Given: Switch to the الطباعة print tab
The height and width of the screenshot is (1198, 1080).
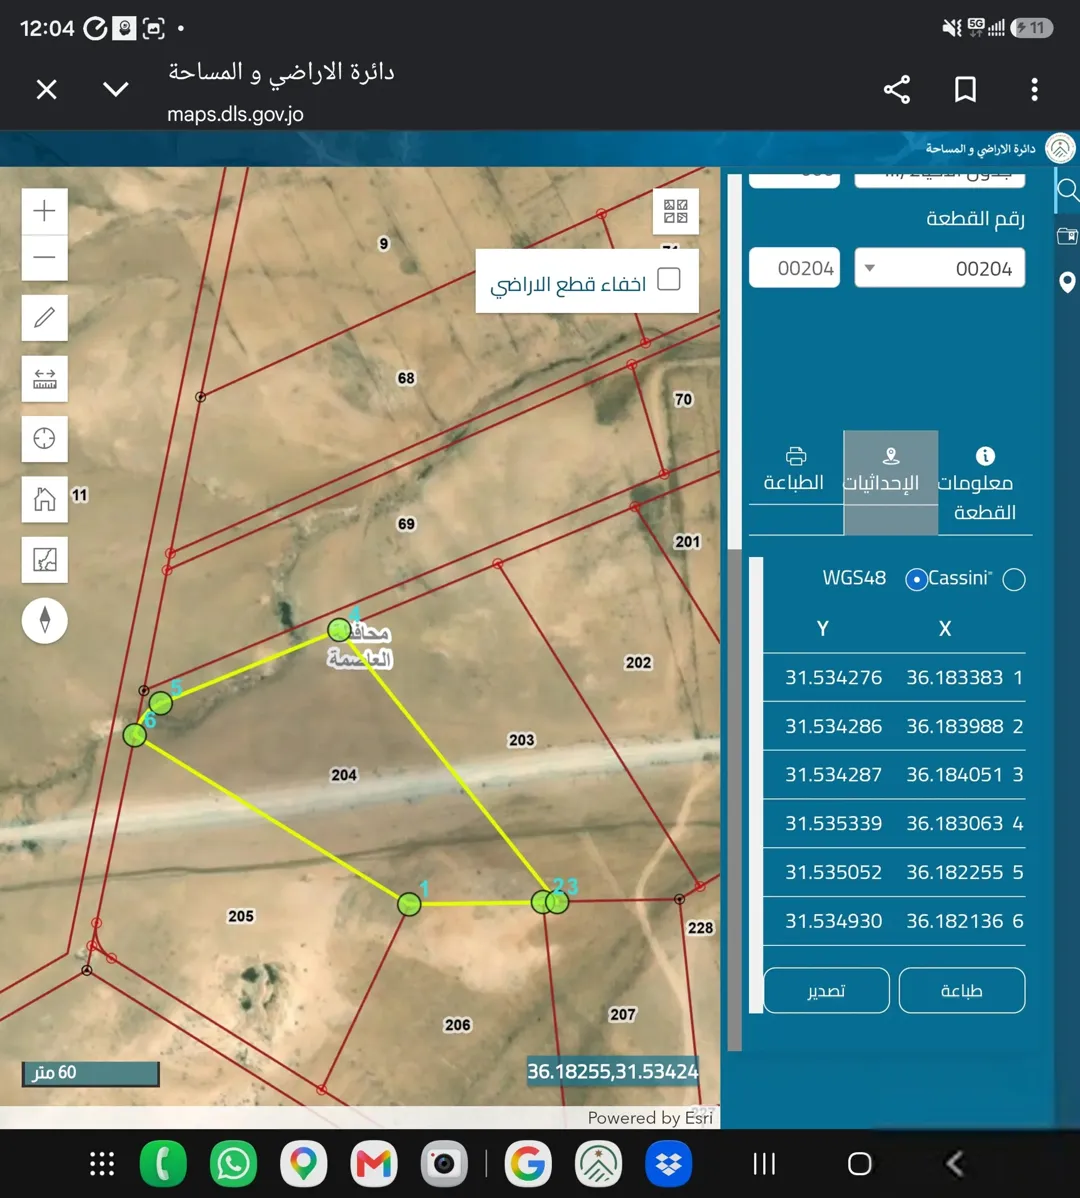Looking at the screenshot, I should point(794,470).
